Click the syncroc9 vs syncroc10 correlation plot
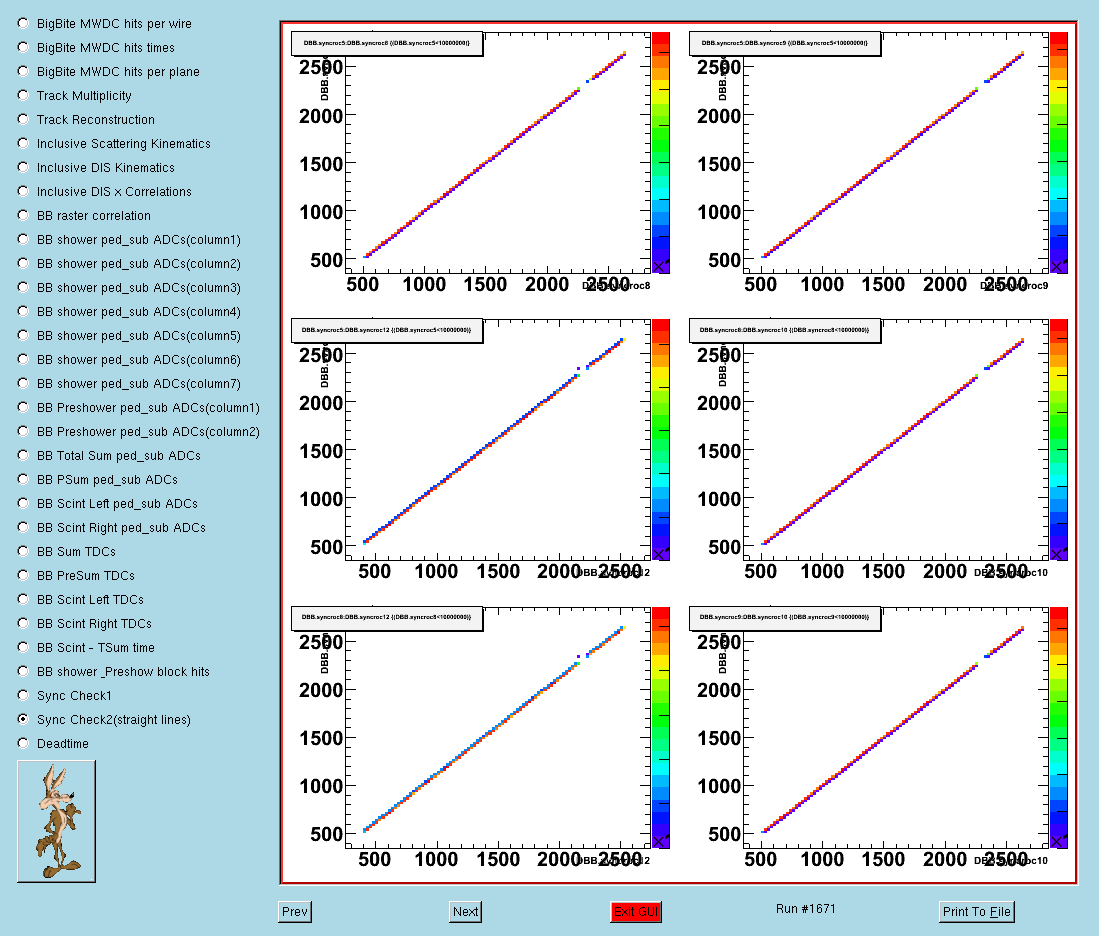Viewport: 1099px width, 936px height. coord(896,728)
